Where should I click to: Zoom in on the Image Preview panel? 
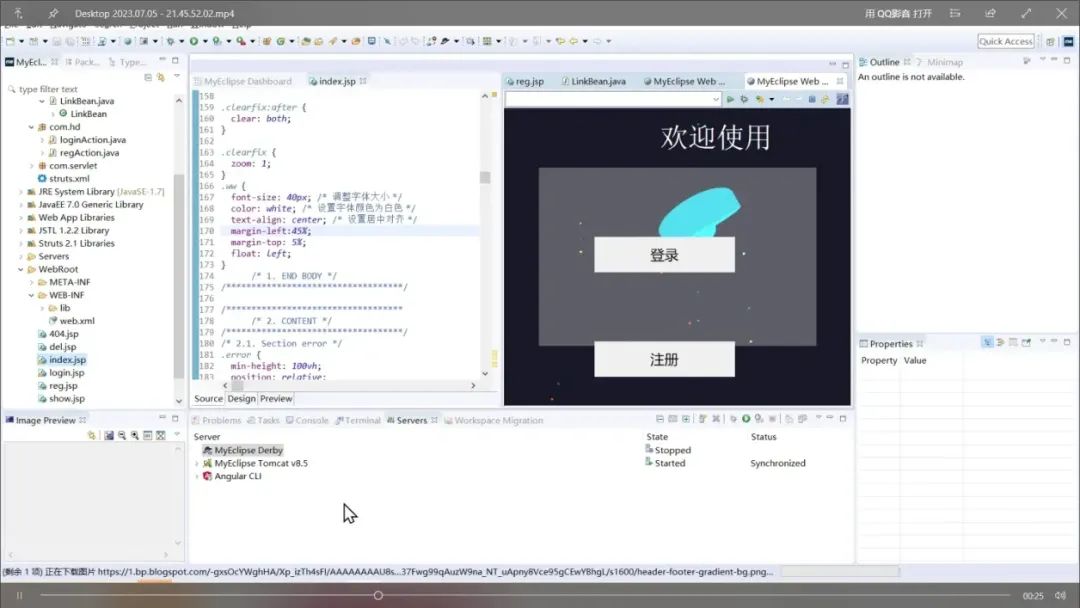click(135, 436)
